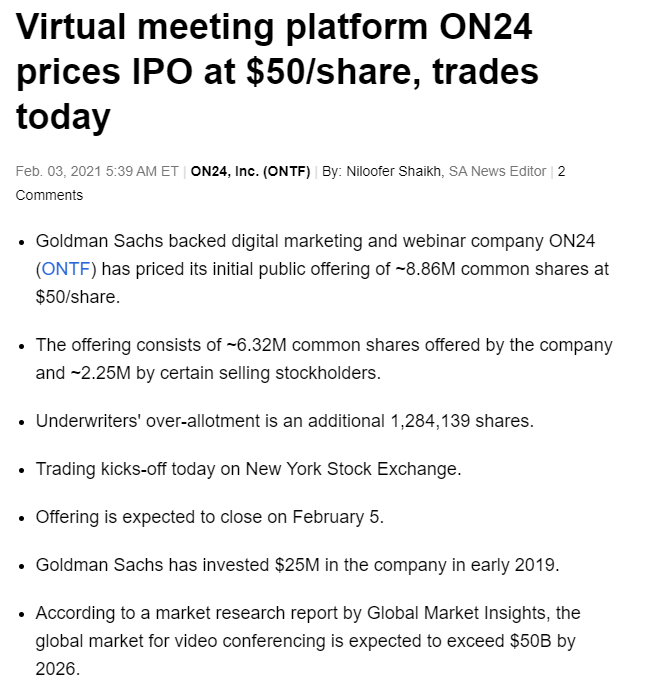647x692 pixels.
Task: Click the year 2026 ending the article
Action: click(x=55, y=669)
